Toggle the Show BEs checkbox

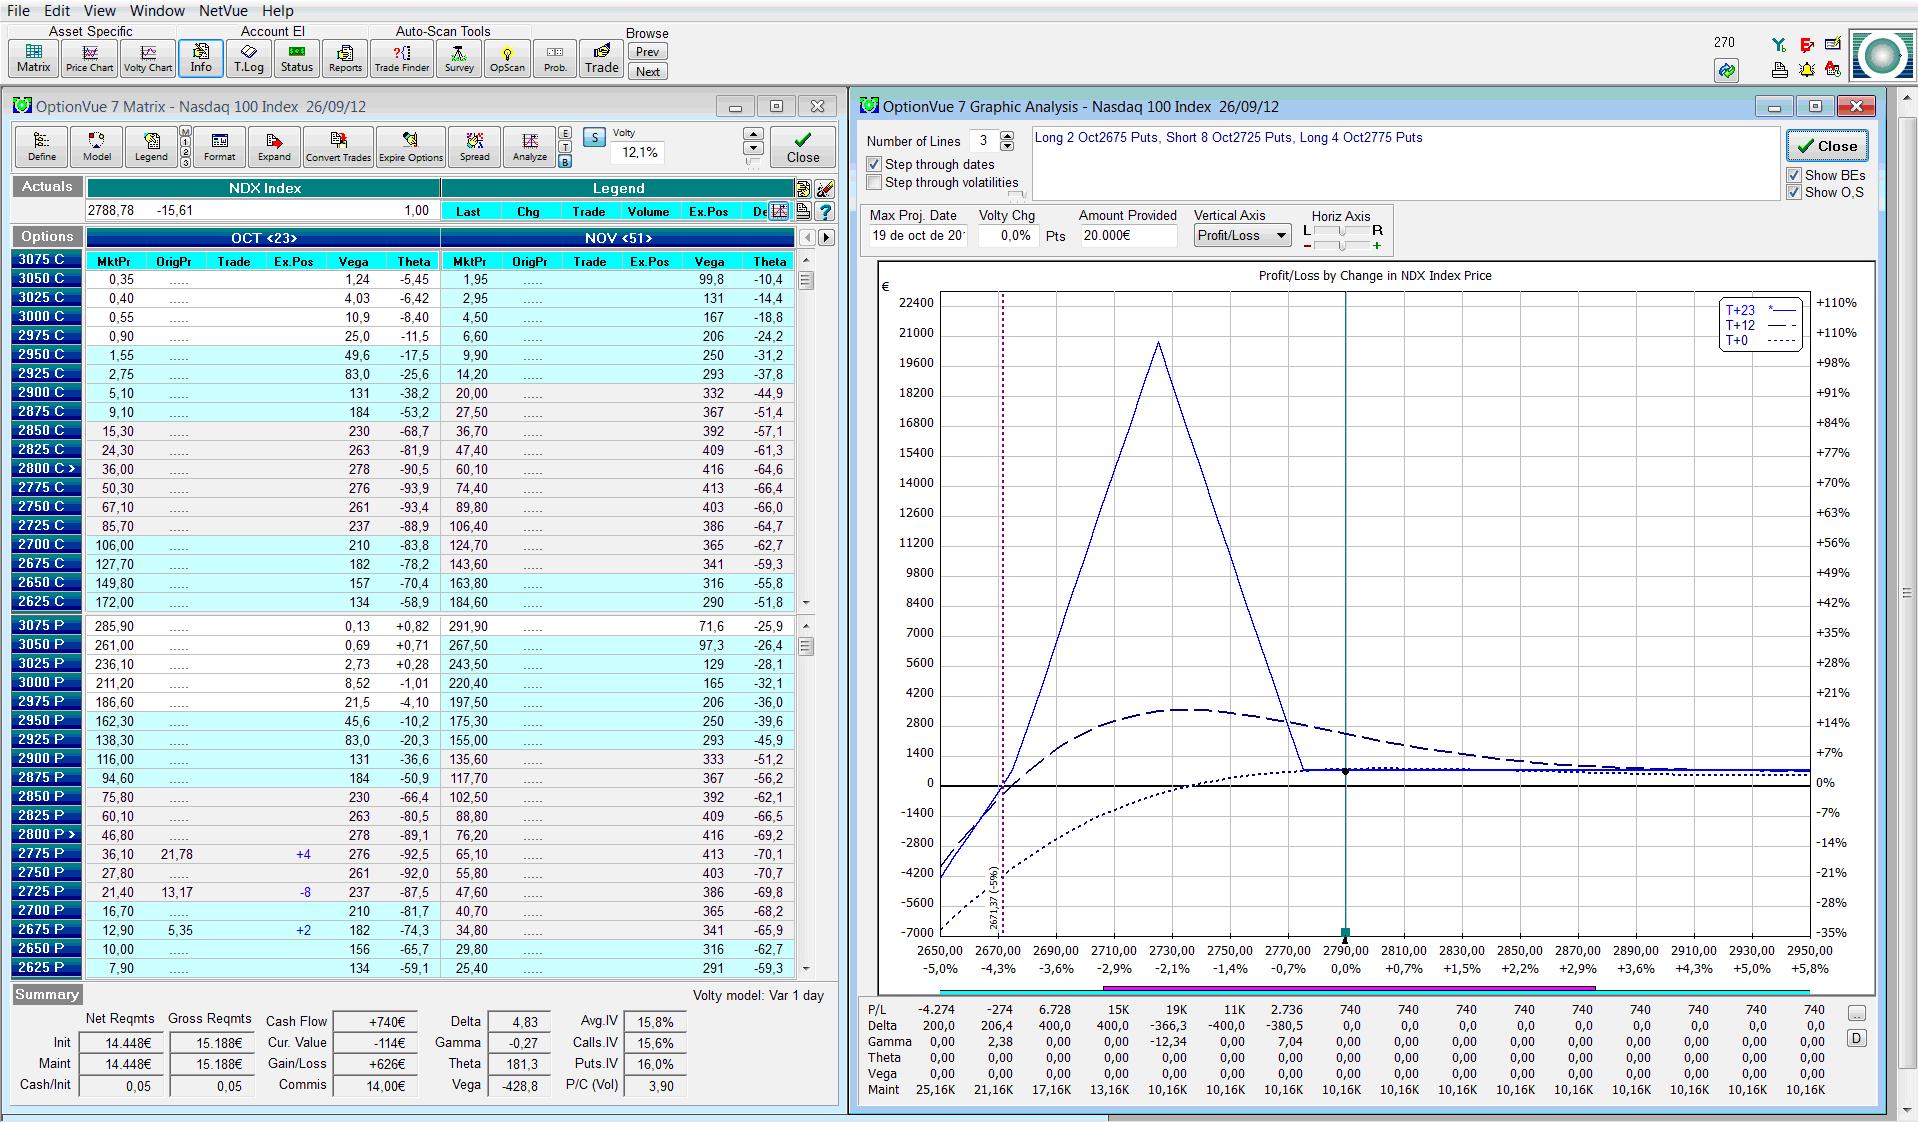(1794, 175)
